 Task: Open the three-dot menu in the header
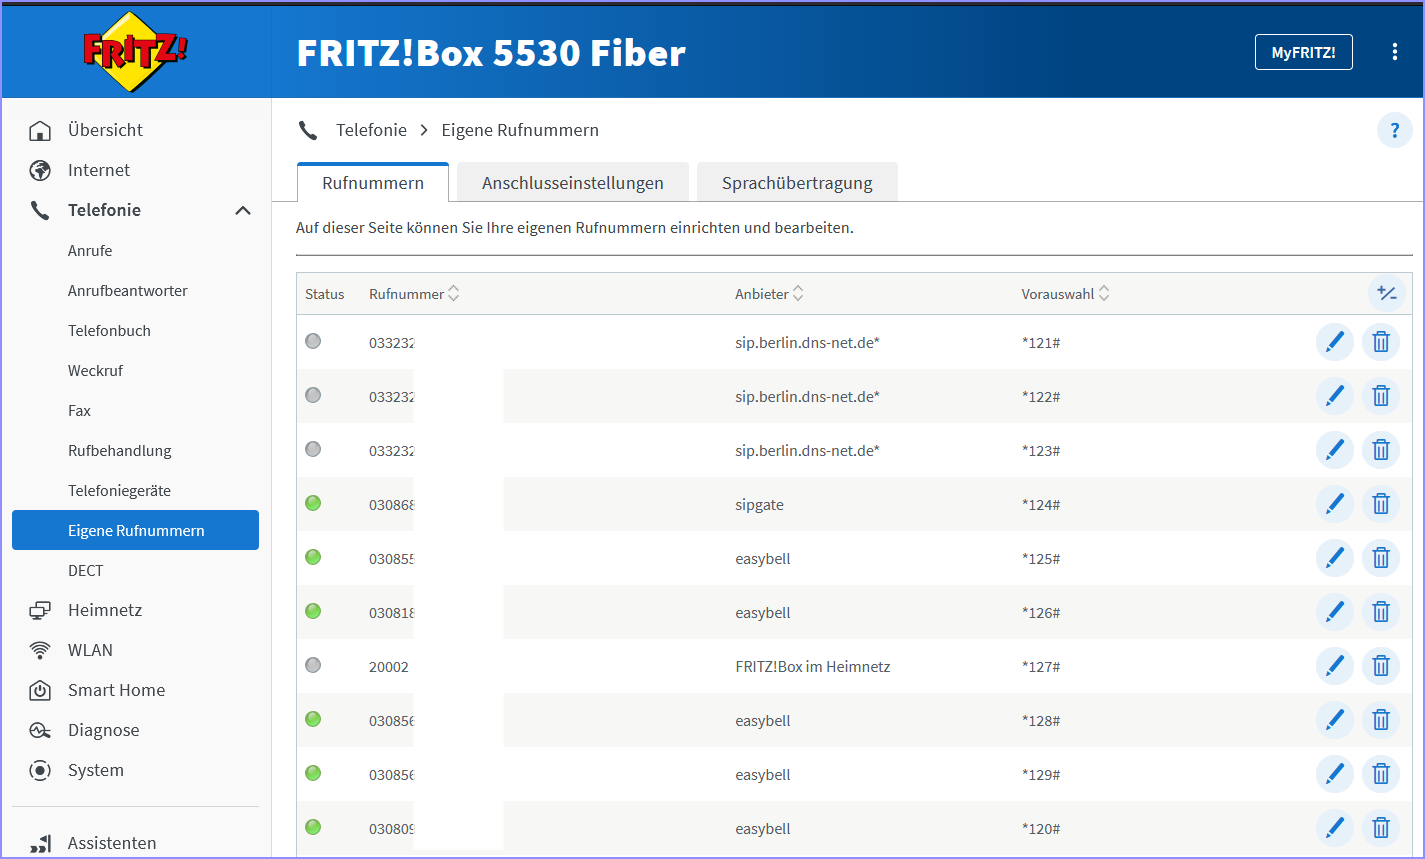point(1394,52)
